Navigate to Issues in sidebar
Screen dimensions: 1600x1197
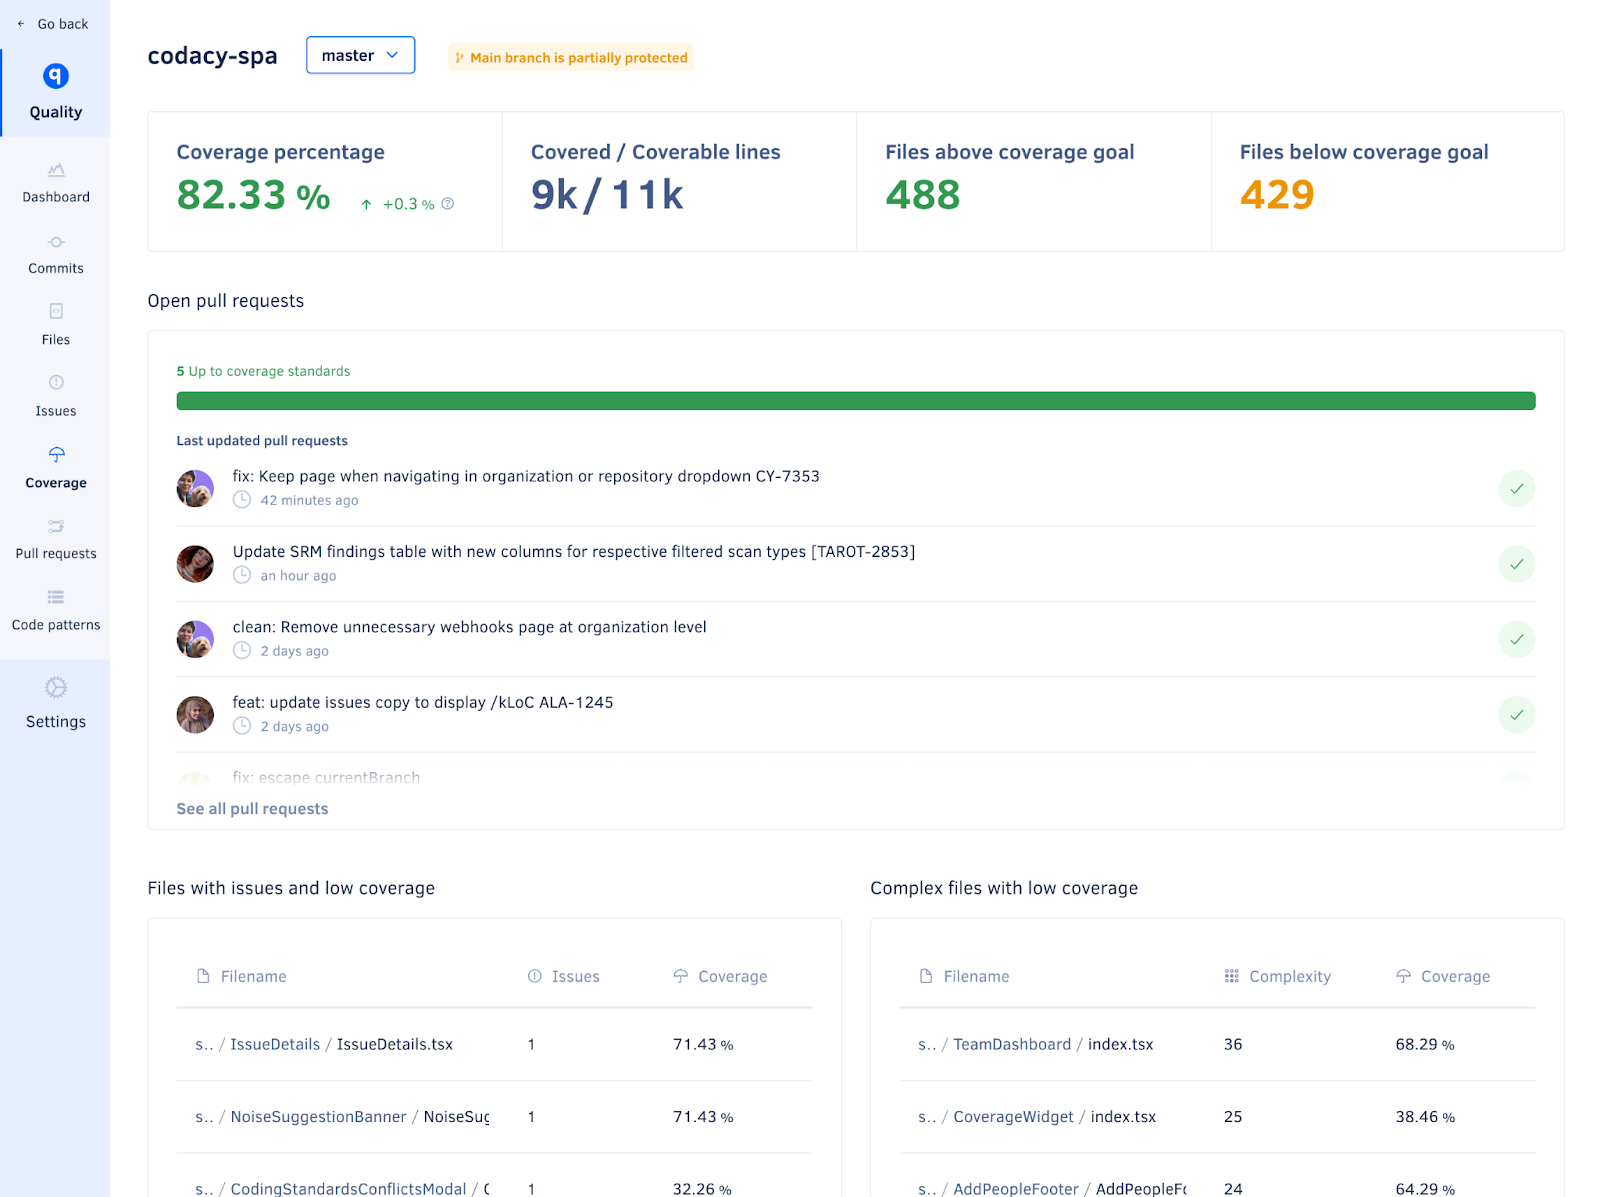click(56, 397)
